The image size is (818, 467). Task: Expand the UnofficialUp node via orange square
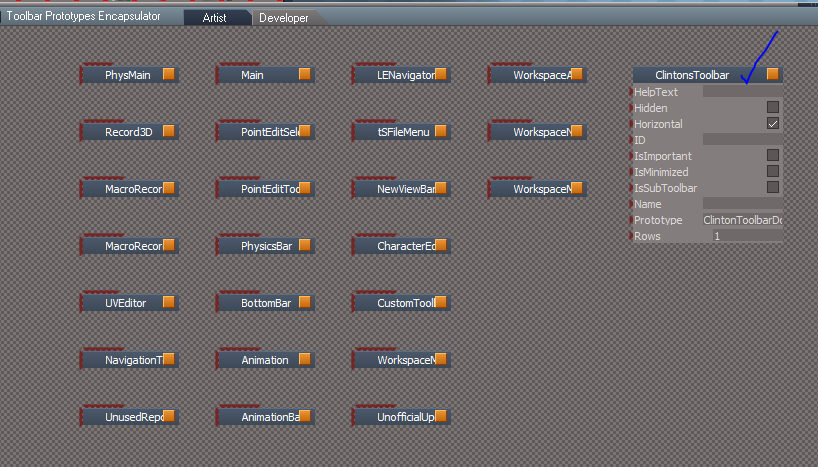click(441, 416)
